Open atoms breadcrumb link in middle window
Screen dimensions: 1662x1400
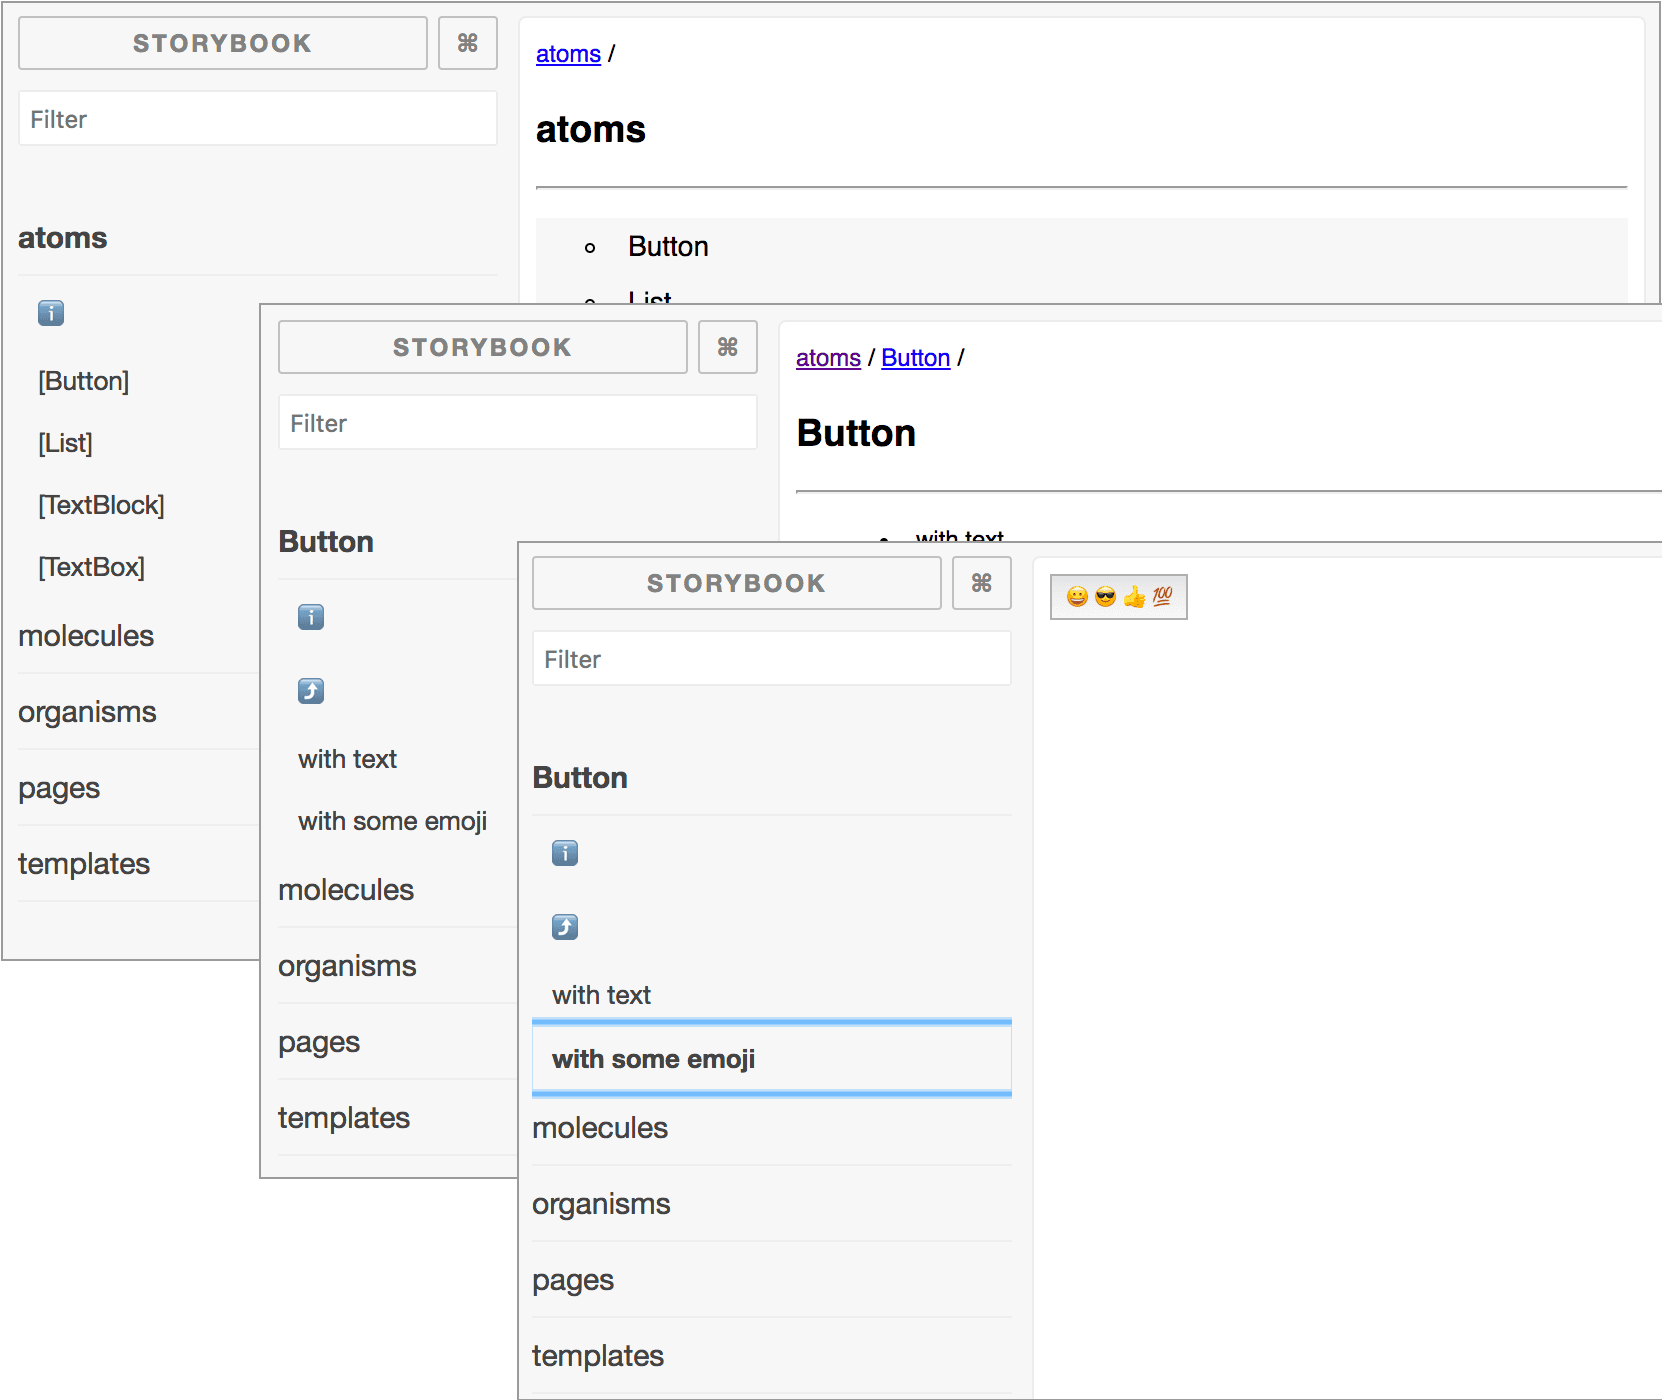pos(828,358)
